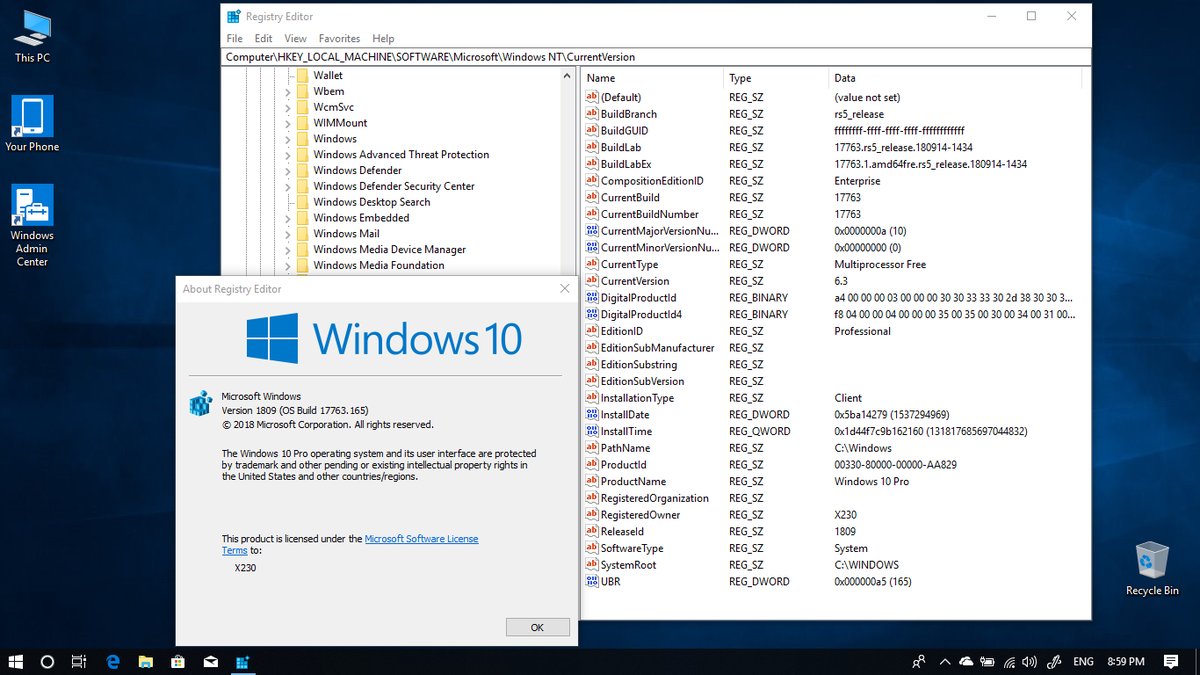
Task: Expand the WcmSvc key
Action: click(x=288, y=107)
